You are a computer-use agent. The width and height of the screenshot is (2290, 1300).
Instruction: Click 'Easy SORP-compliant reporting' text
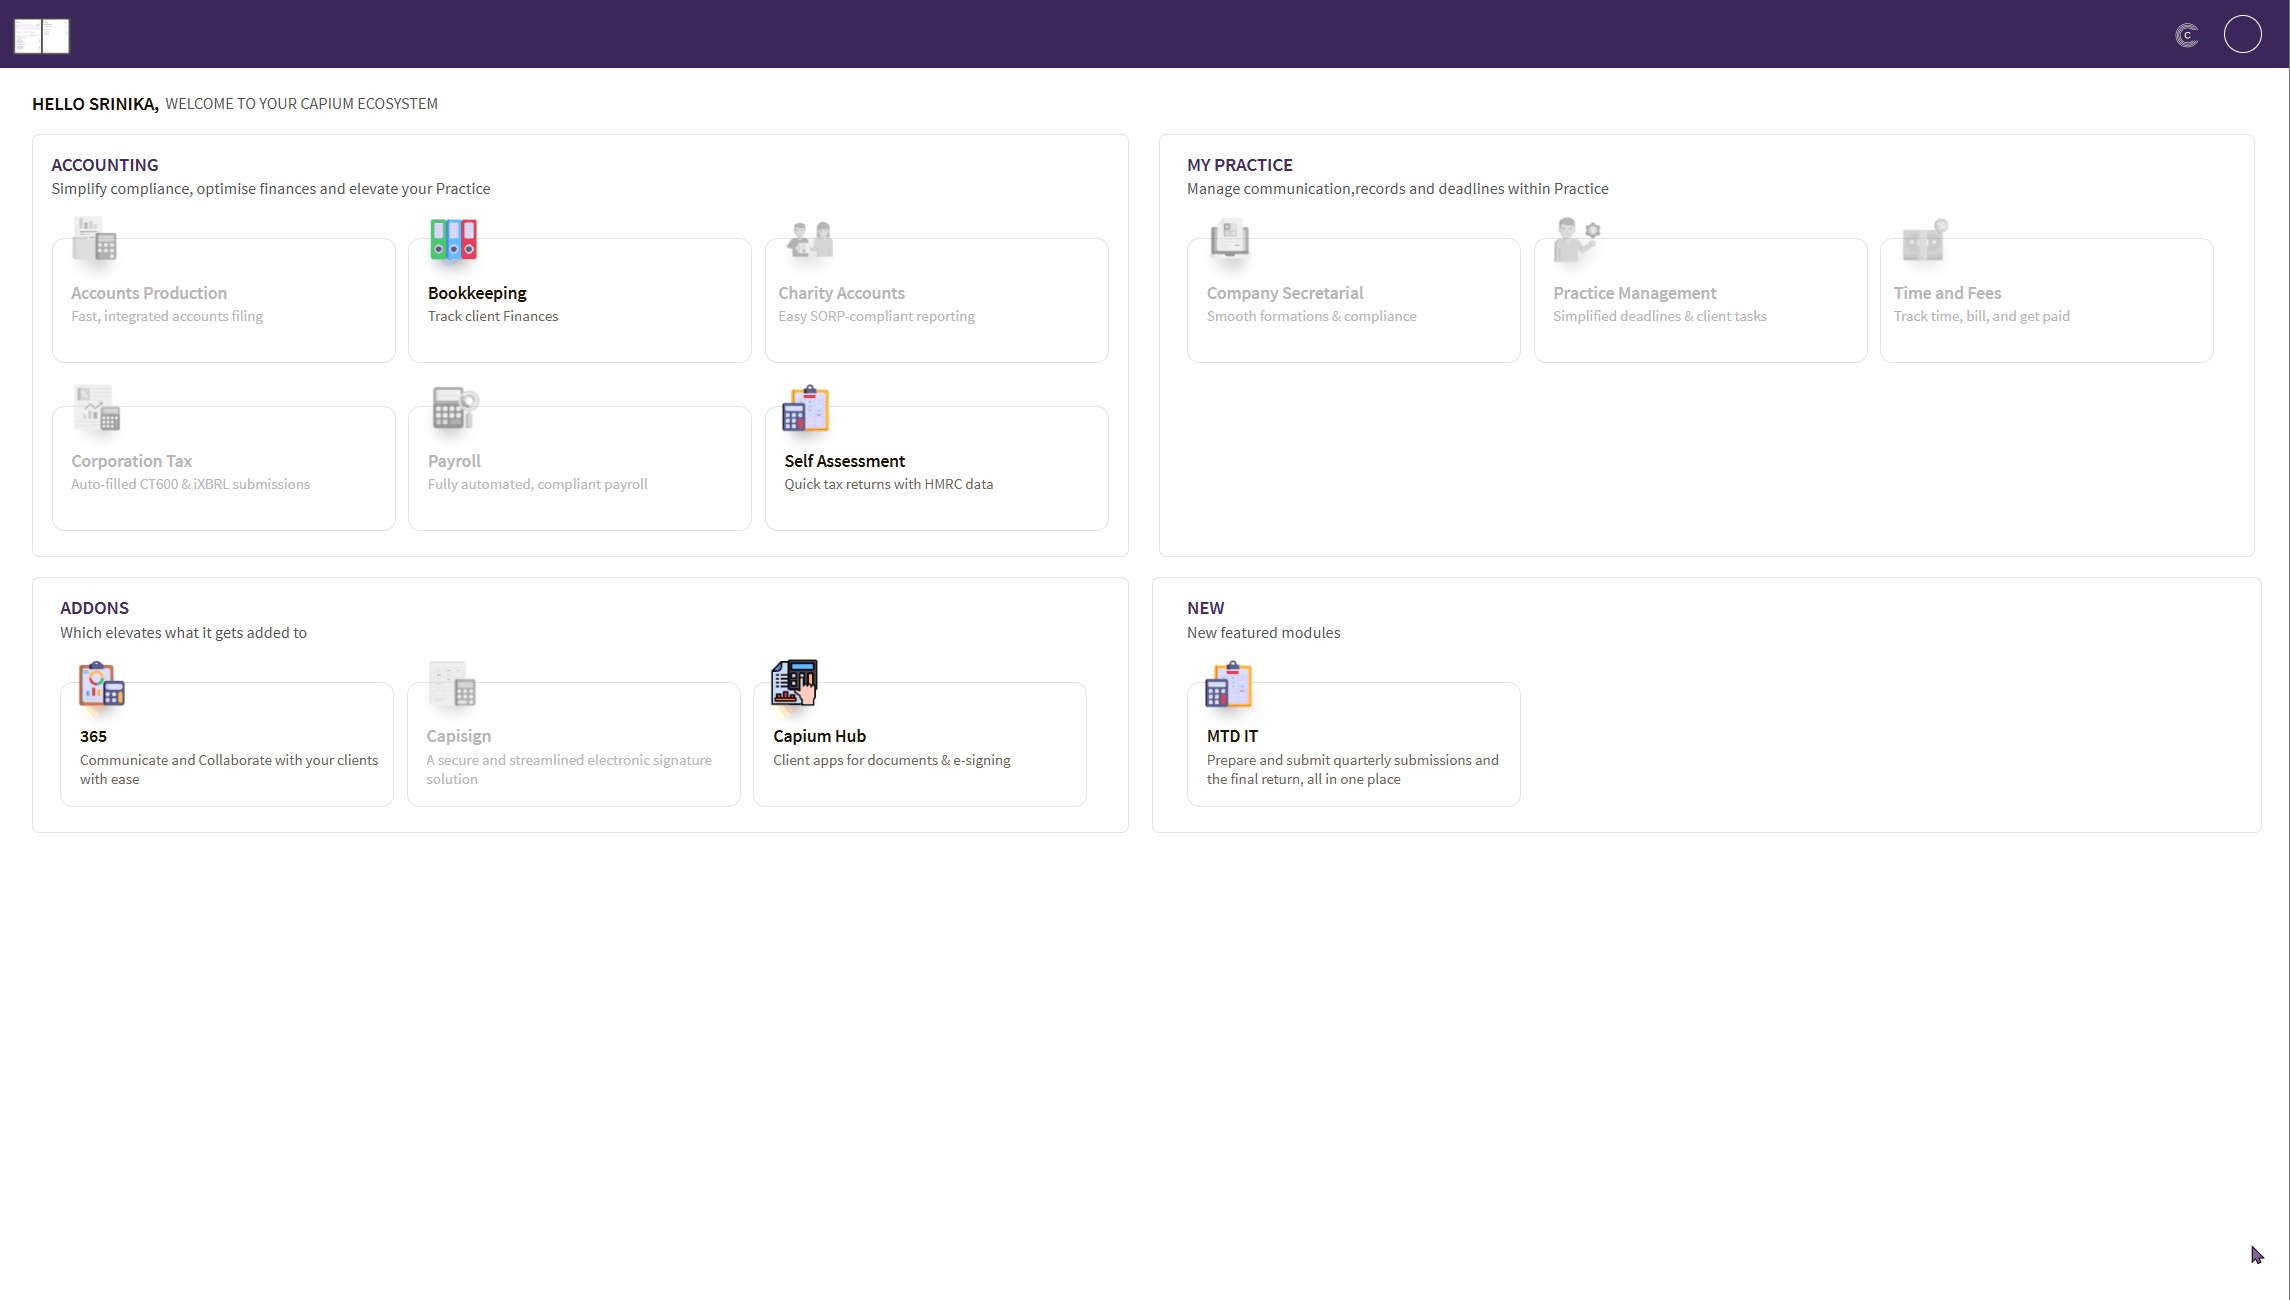[876, 316]
